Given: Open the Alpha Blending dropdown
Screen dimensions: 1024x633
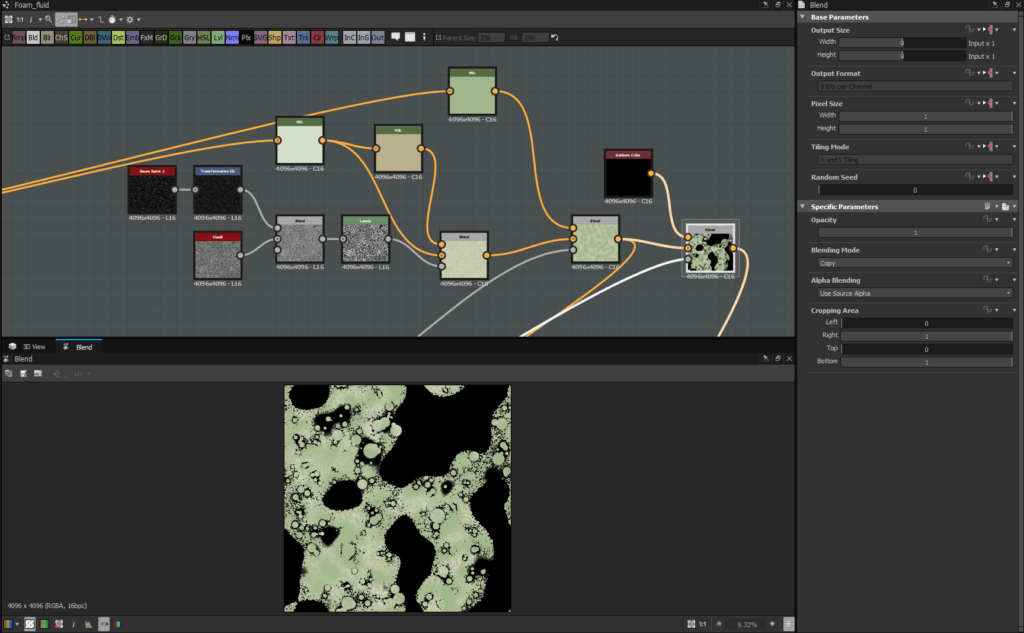Looking at the screenshot, I should [914, 294].
